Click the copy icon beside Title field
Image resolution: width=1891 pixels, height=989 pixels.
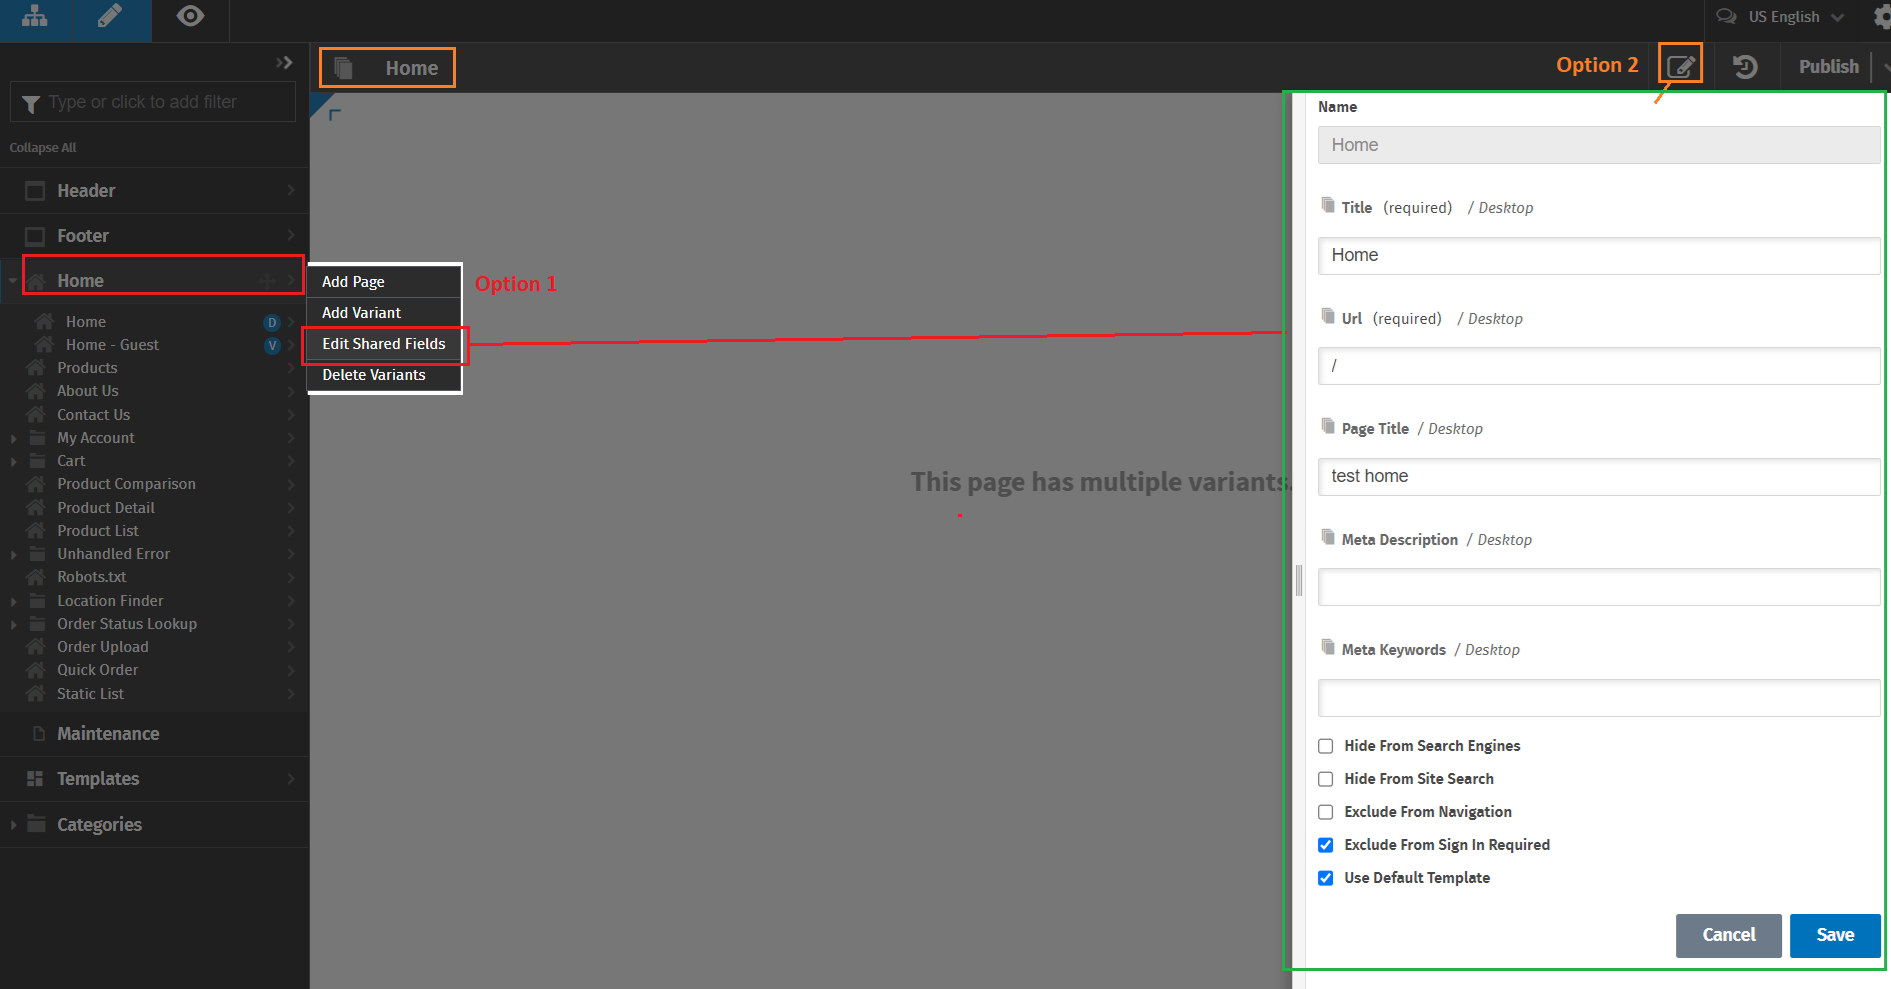1326,205
